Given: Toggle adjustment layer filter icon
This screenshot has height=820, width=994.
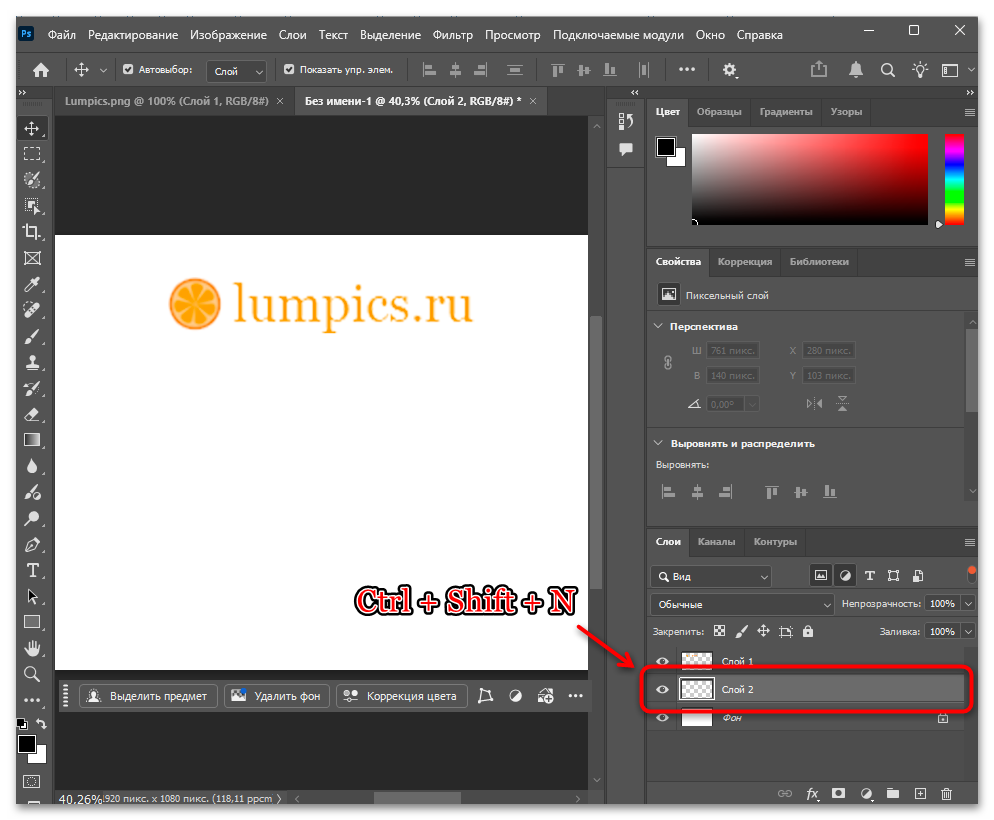Looking at the screenshot, I should [x=845, y=575].
